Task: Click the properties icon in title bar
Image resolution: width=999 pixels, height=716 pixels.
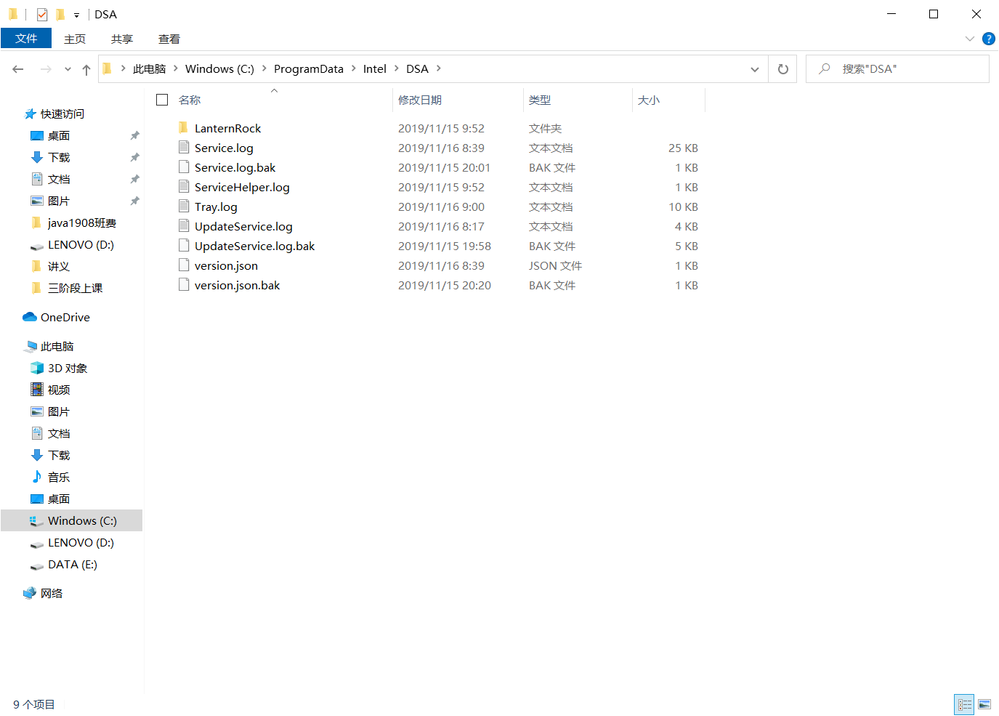Action: [x=41, y=14]
